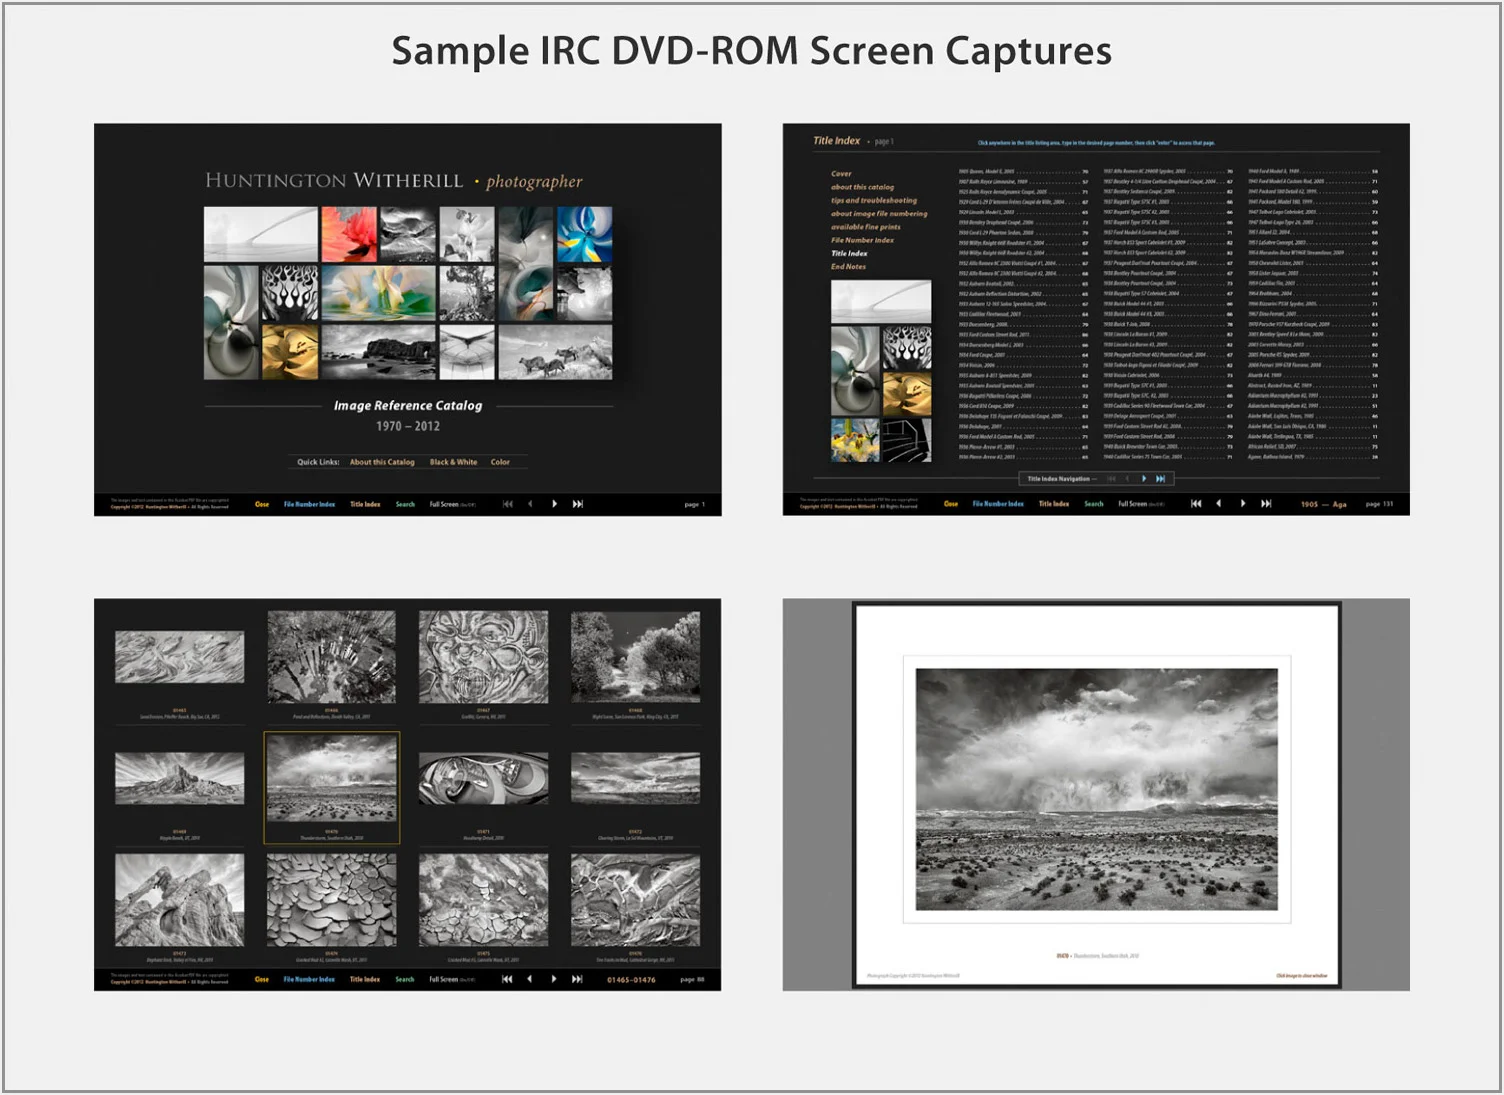Open headlamp detail thumbnail in grid

[483, 778]
